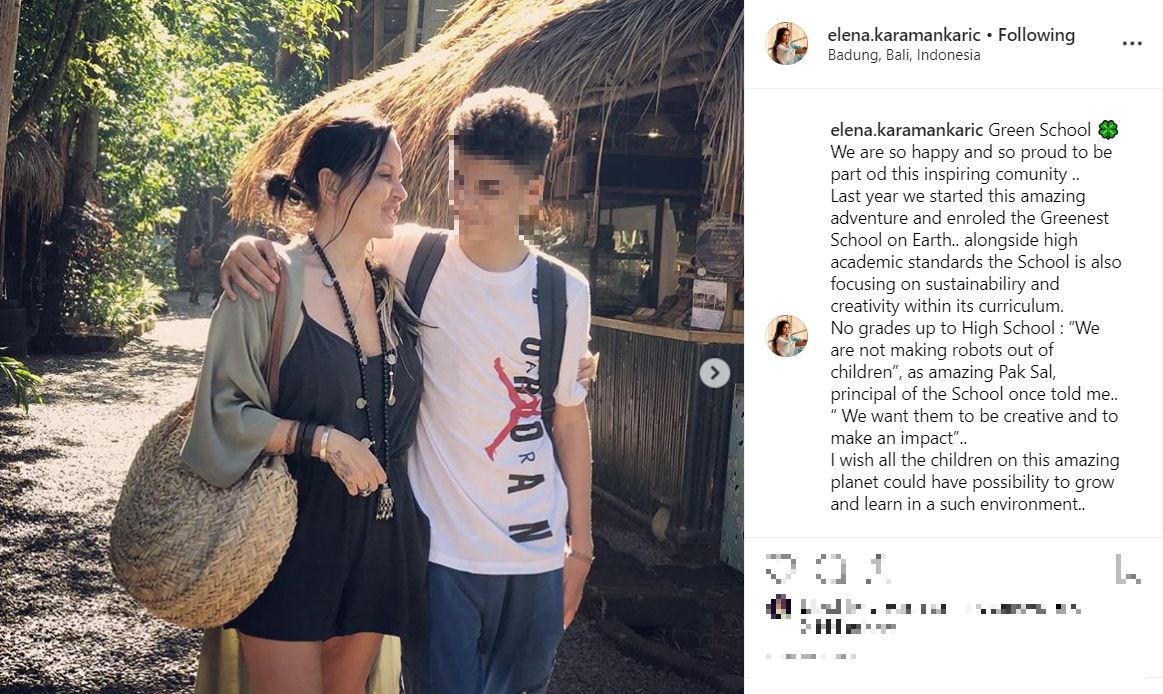Open elena.karamankaric profile from header username
Viewport: 1163px width, 694px height.
[904, 35]
